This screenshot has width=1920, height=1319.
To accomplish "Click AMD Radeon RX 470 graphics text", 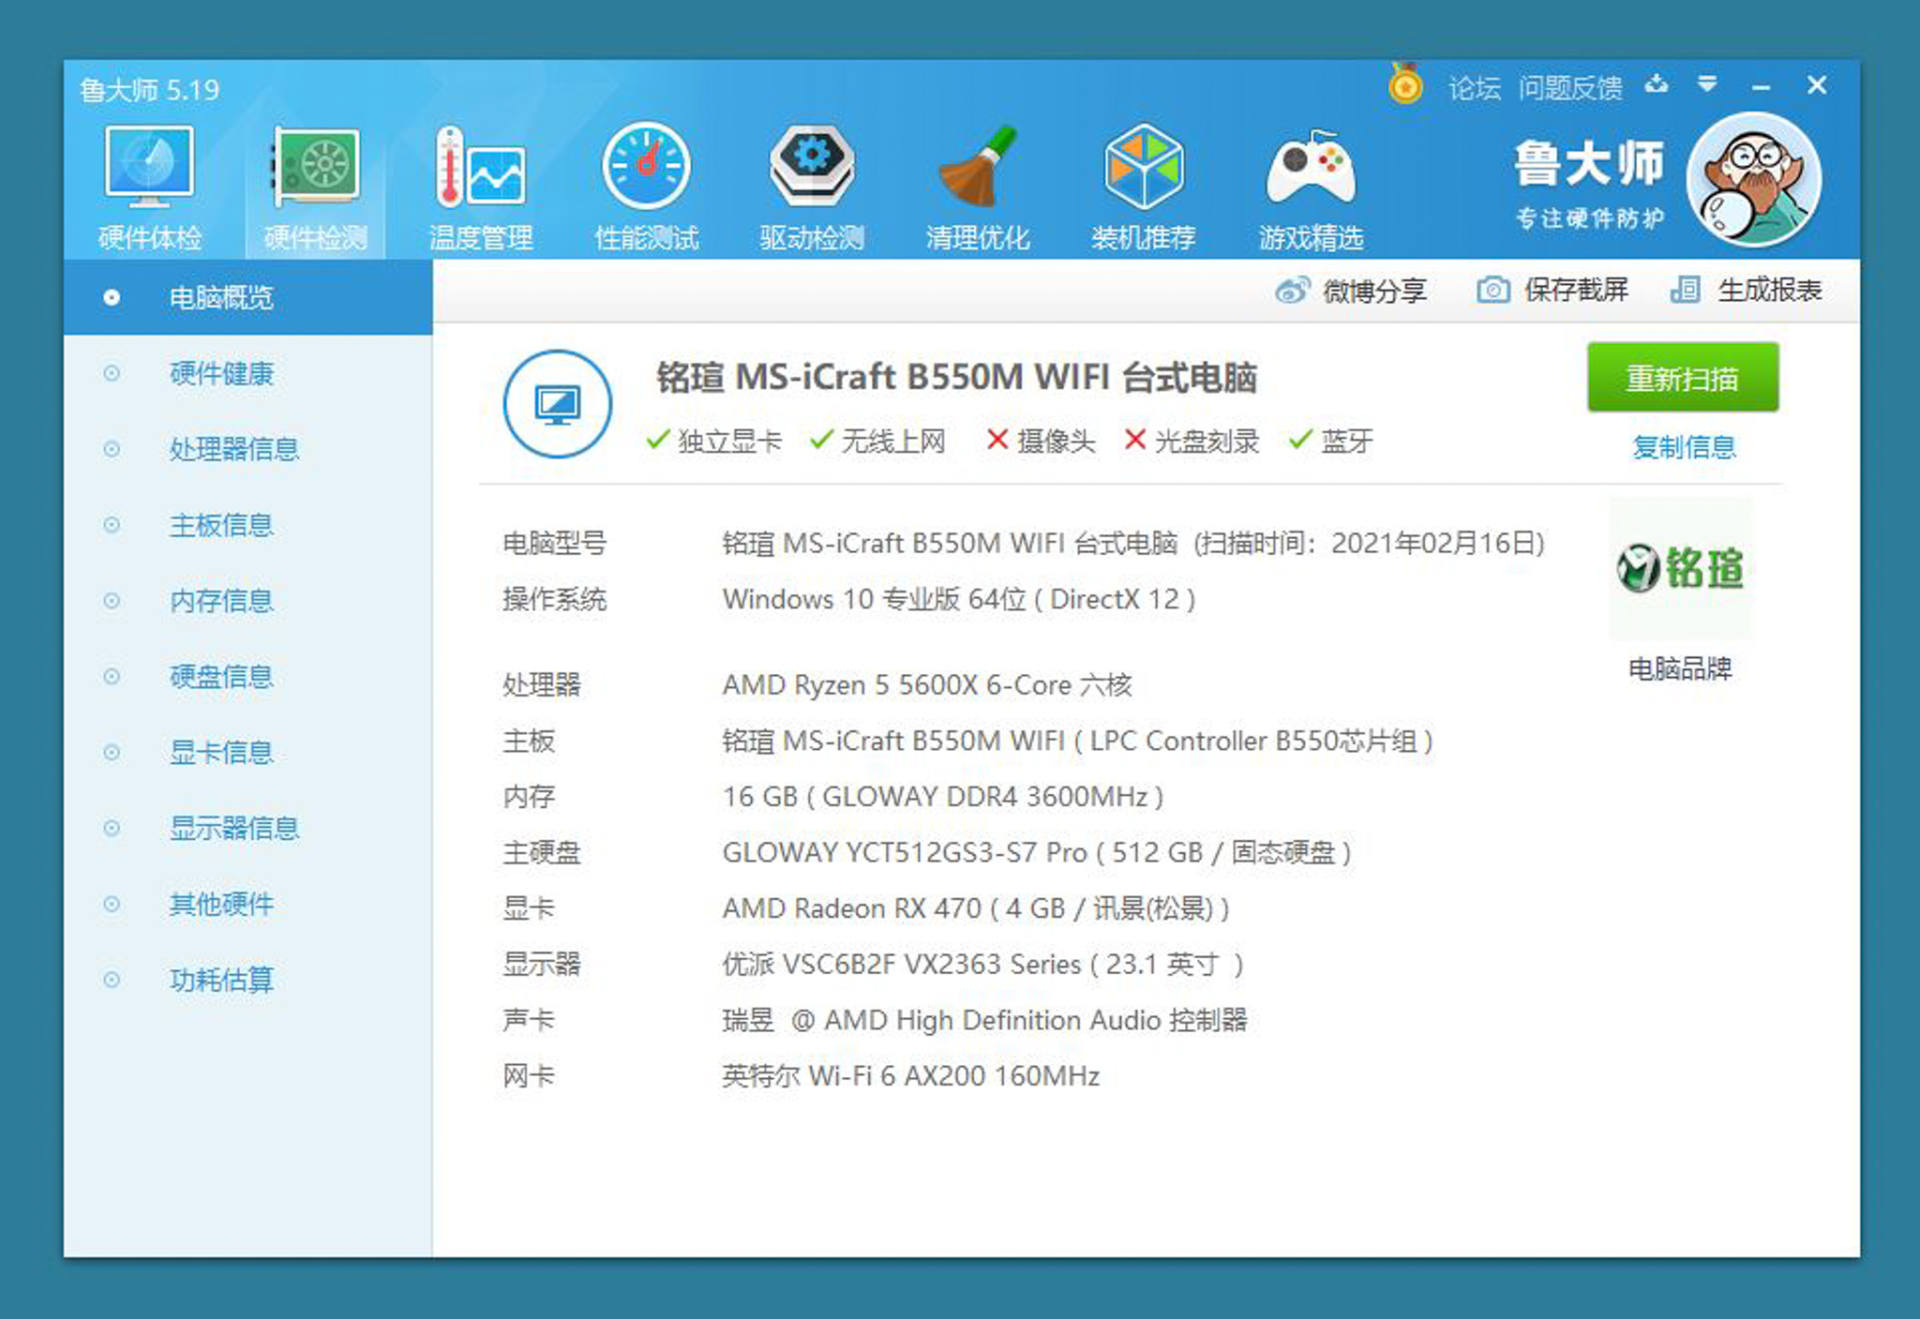I will pos(976,909).
